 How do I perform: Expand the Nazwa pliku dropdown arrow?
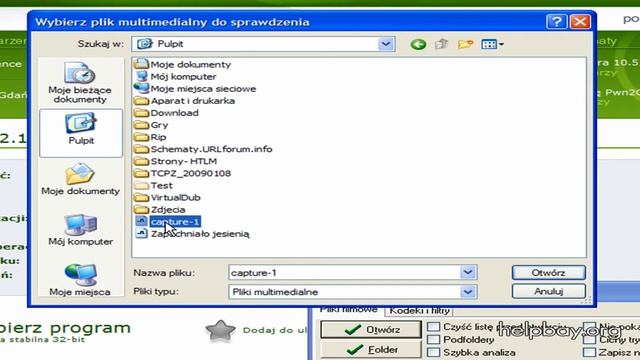click(x=468, y=272)
